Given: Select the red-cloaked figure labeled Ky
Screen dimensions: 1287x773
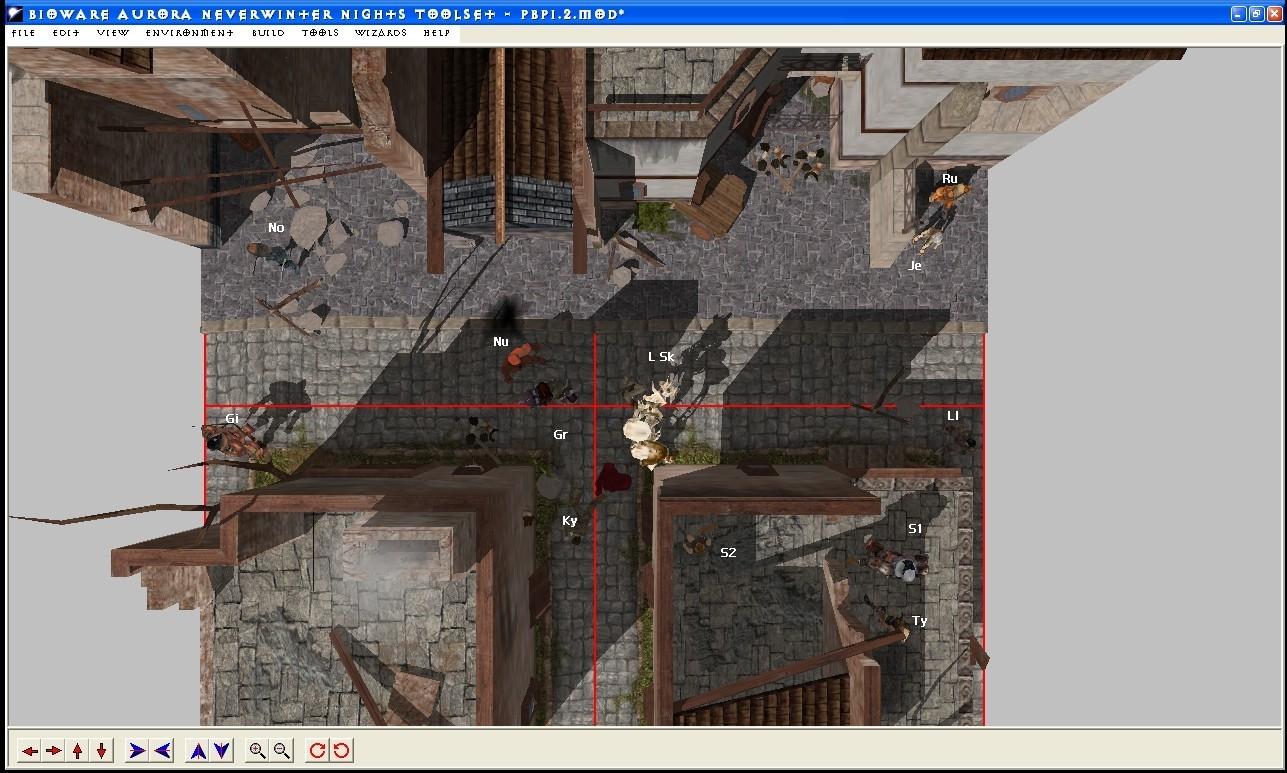Looking at the screenshot, I should click(611, 480).
